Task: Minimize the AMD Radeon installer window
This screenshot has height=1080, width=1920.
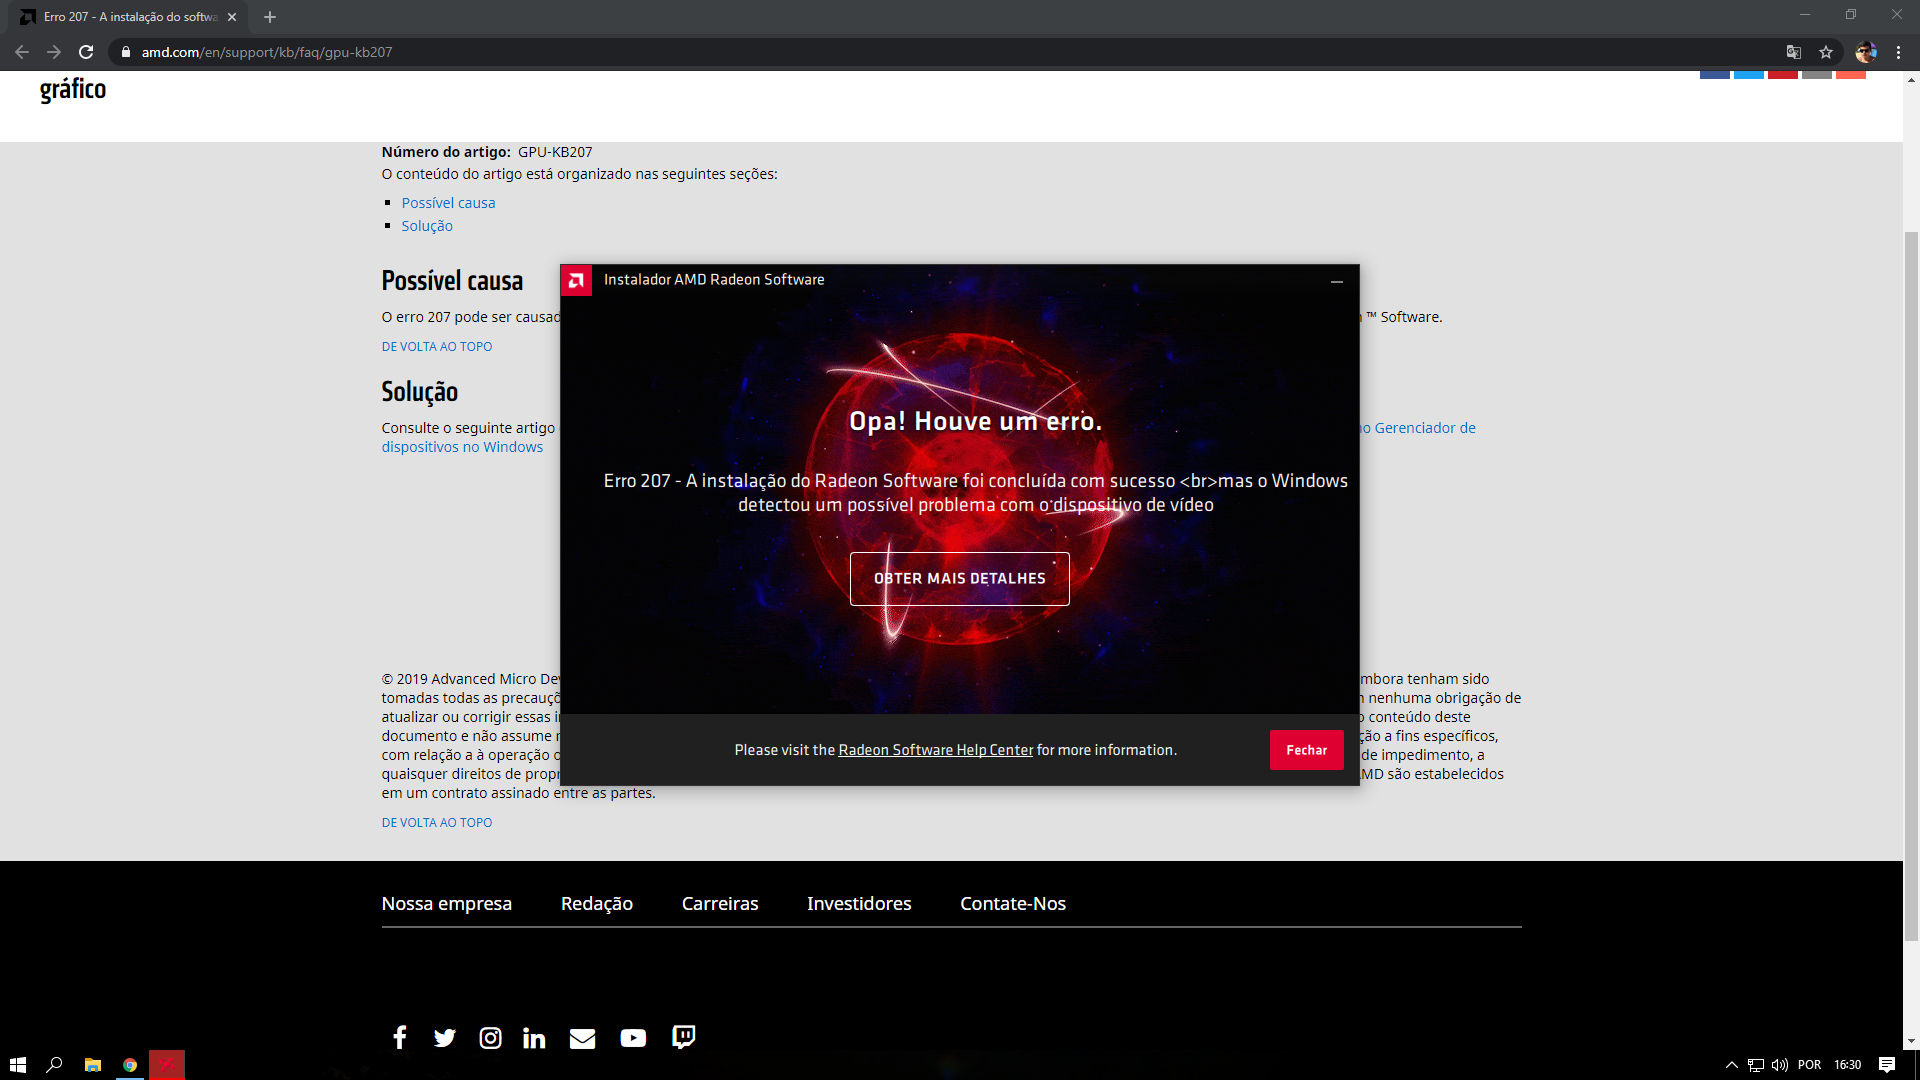Action: tap(1336, 281)
